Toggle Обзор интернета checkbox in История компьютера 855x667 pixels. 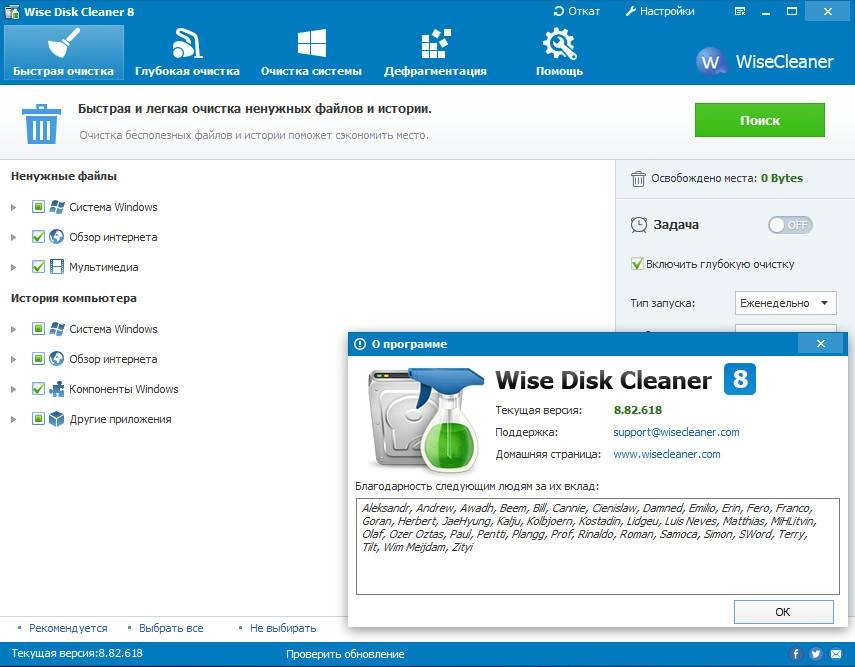pos(38,359)
